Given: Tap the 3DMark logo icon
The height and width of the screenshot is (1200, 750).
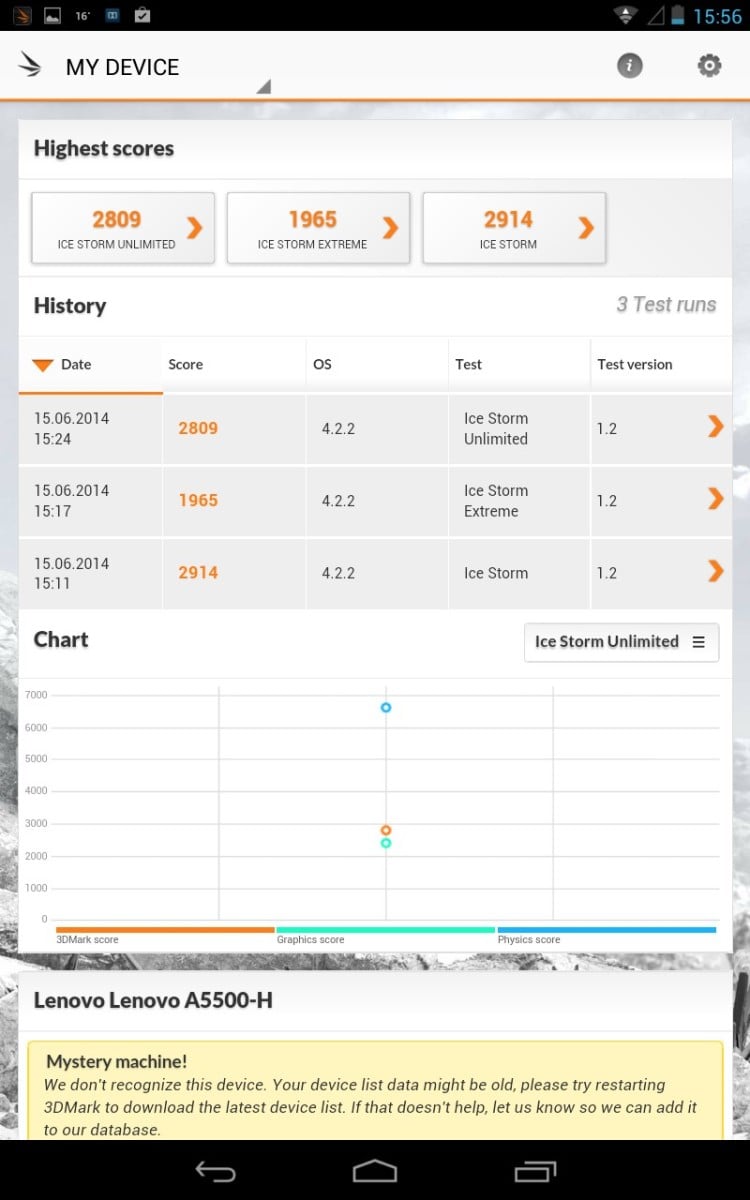Looking at the screenshot, I should pyautogui.click(x=30, y=66).
